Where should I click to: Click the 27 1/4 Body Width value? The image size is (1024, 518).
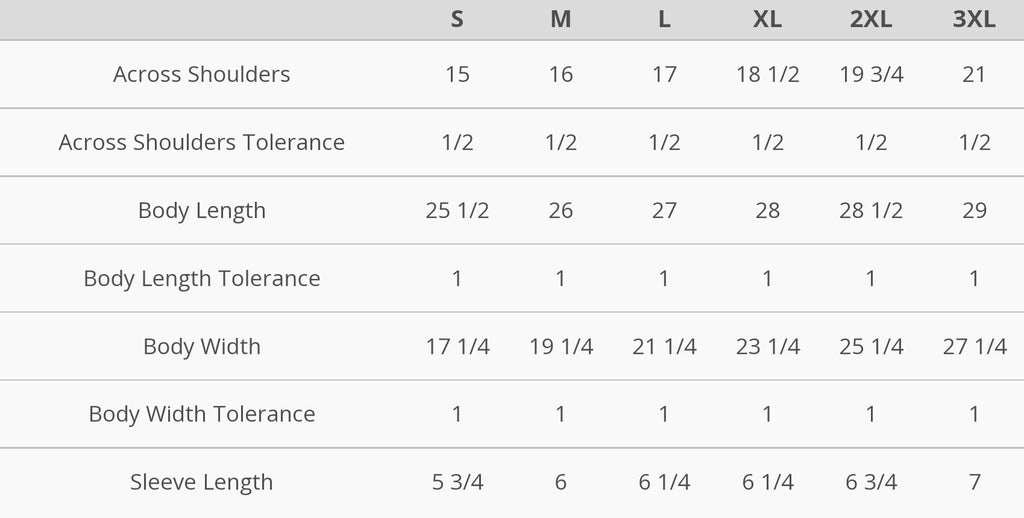coord(974,346)
